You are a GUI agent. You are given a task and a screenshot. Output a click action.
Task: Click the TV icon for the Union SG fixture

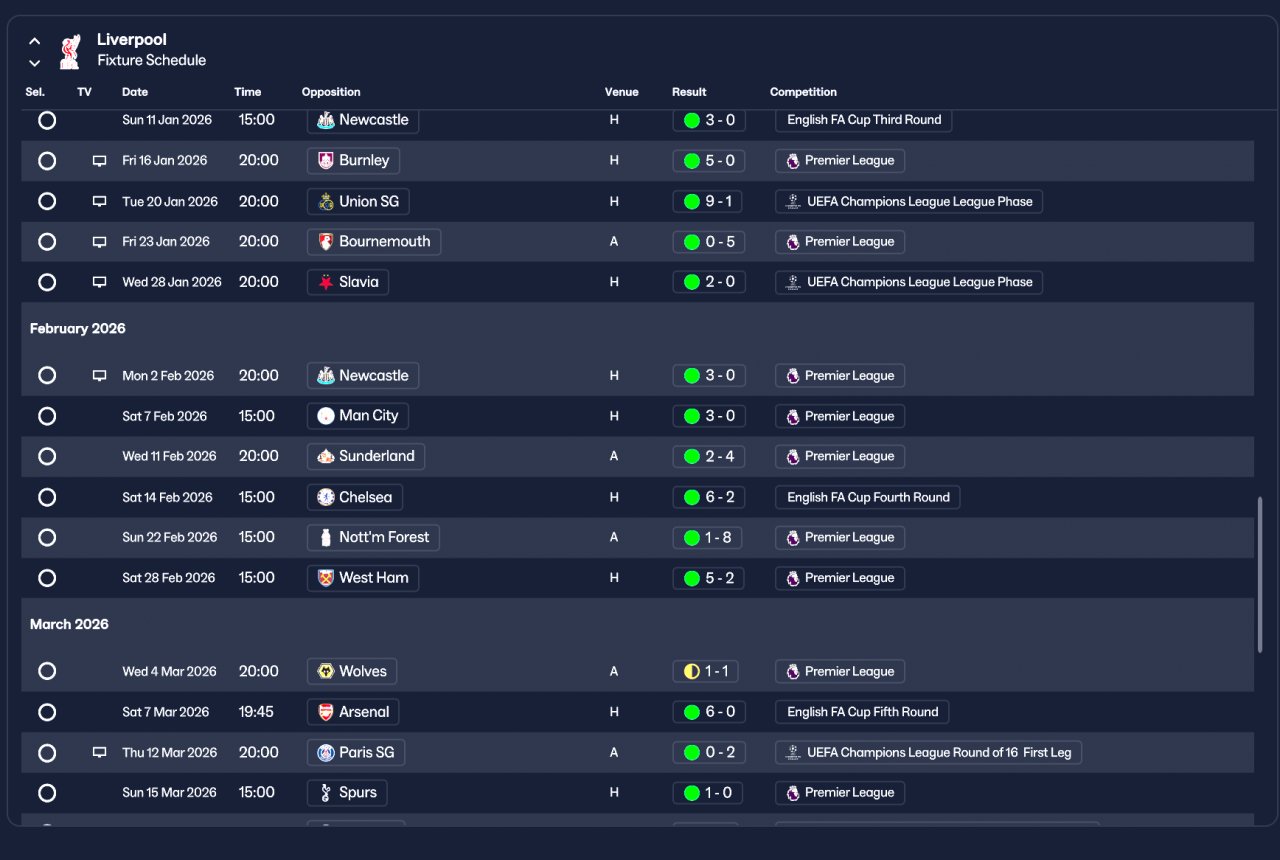99,202
